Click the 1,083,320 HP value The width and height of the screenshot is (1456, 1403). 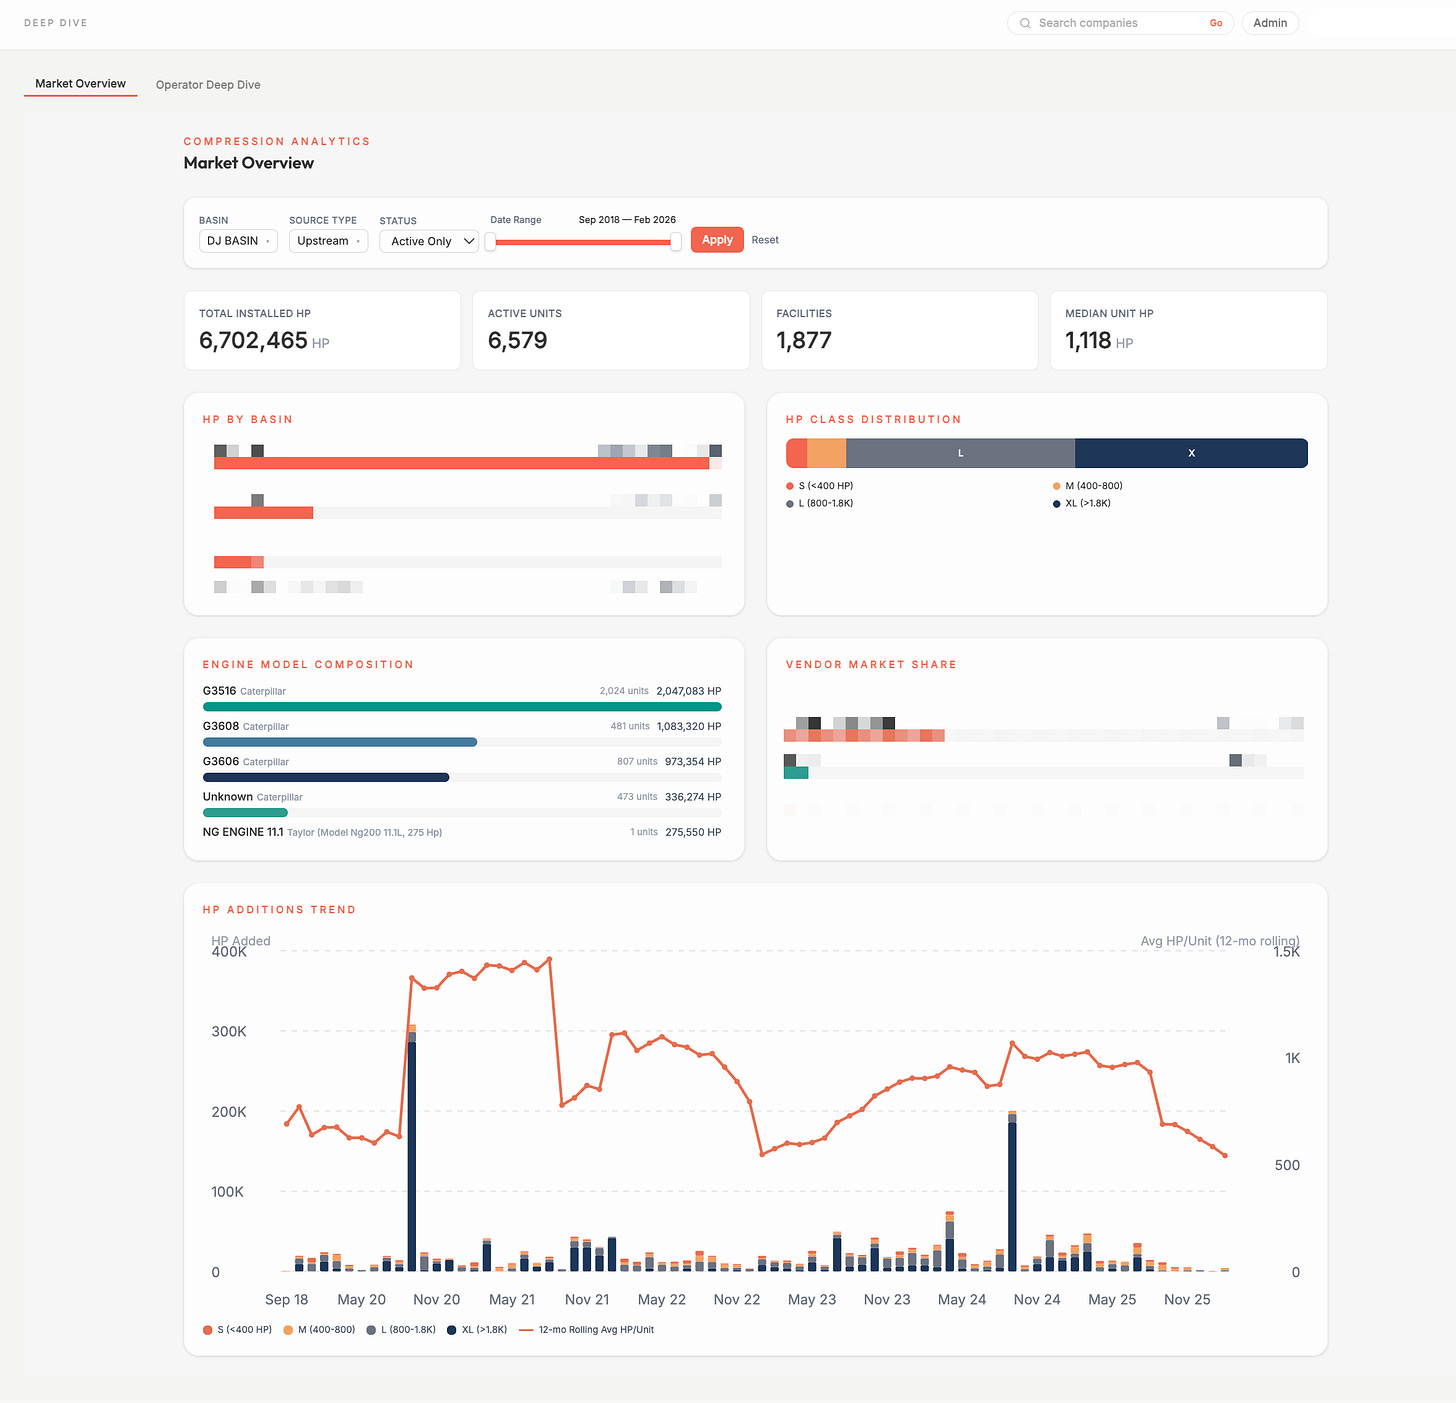click(x=689, y=726)
